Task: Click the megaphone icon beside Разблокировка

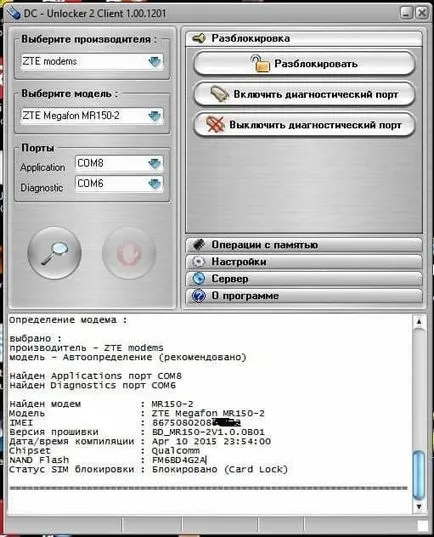Action: pyautogui.click(x=199, y=38)
